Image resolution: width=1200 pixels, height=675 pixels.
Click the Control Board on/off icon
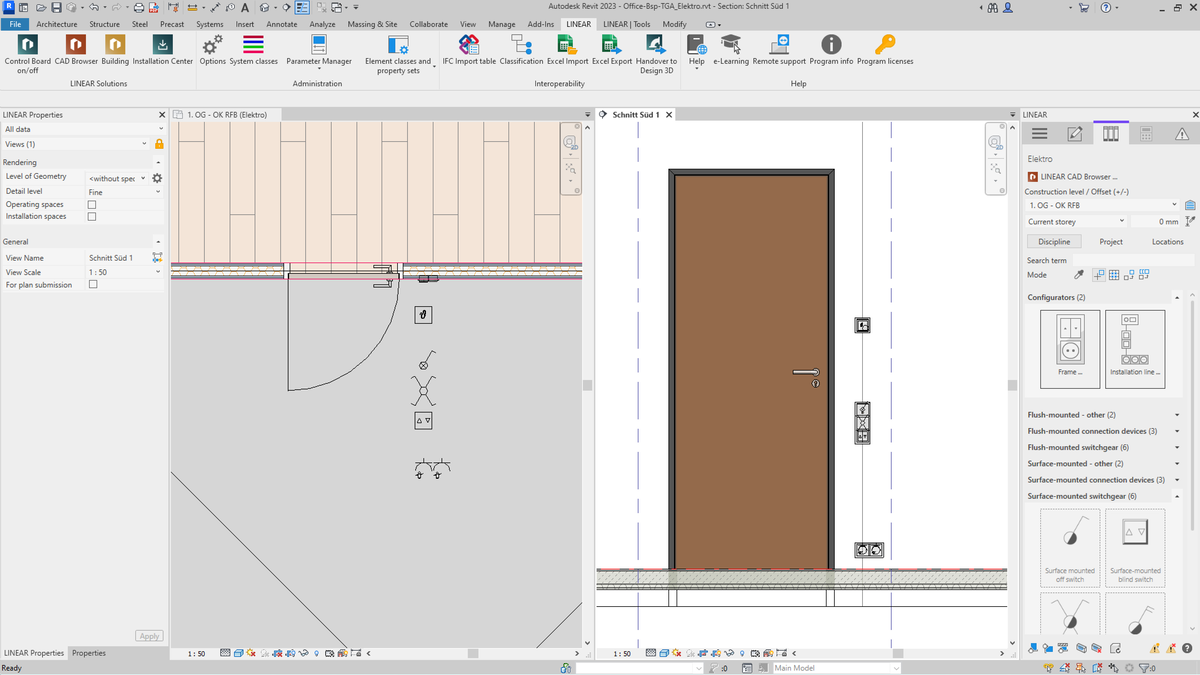point(27,45)
